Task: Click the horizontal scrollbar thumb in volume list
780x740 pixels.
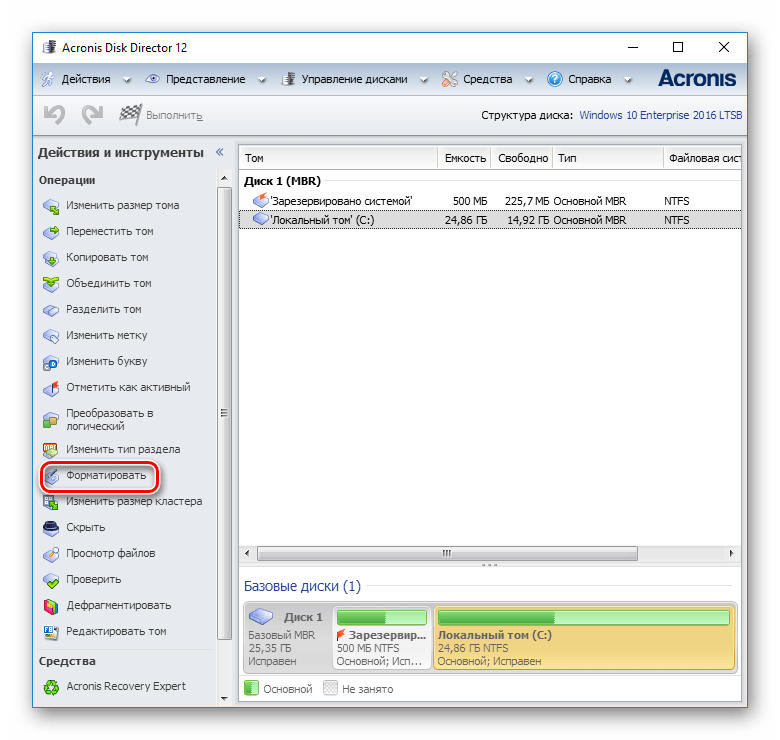Action: 447,553
